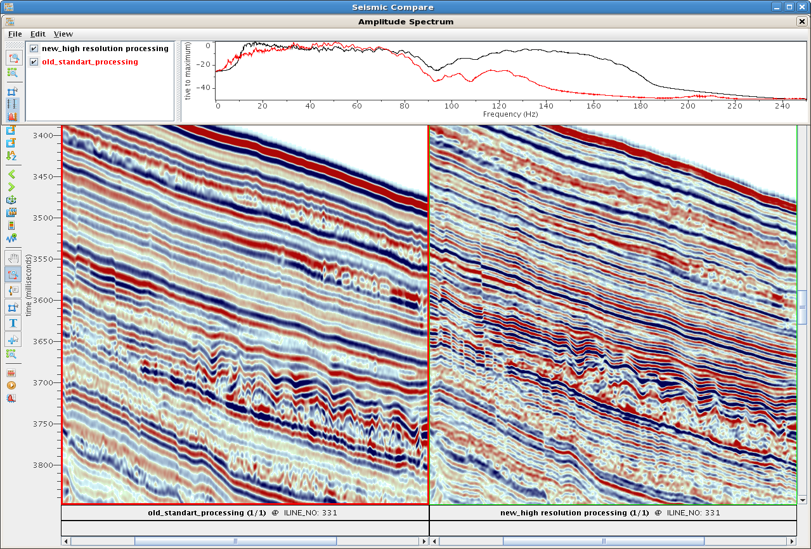This screenshot has height=549, width=811.
Task: Uncheck old_standart_processing checkbox
Action: tap(34, 62)
